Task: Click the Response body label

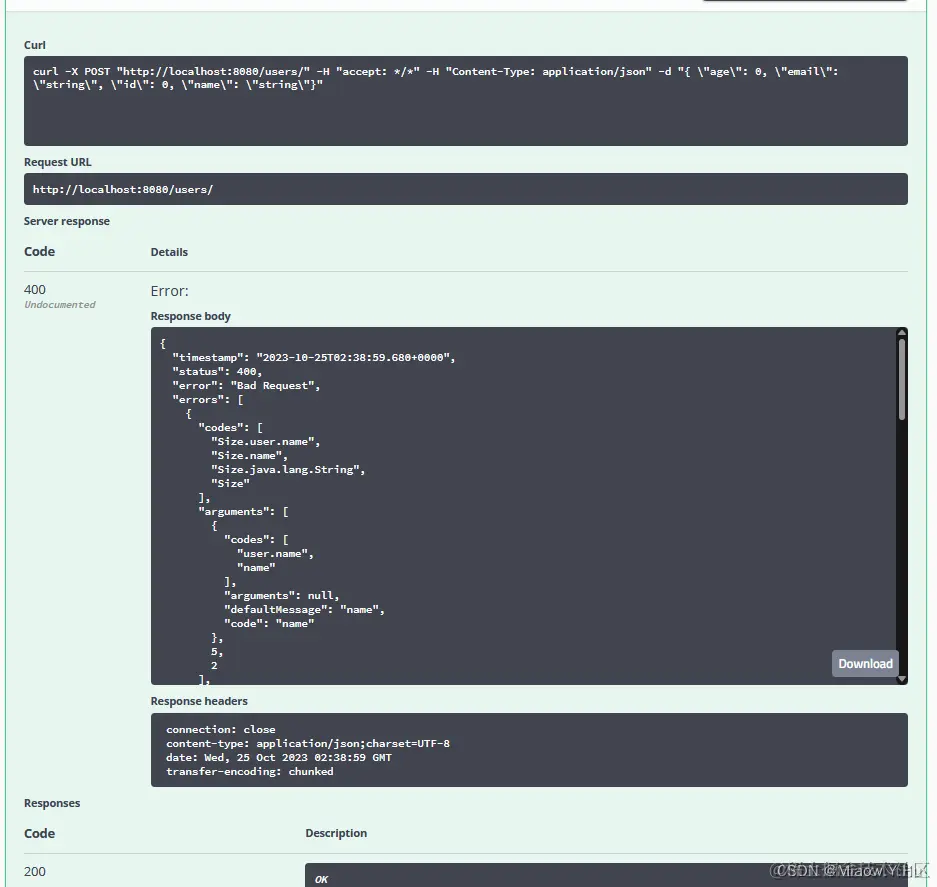Action: [x=191, y=316]
